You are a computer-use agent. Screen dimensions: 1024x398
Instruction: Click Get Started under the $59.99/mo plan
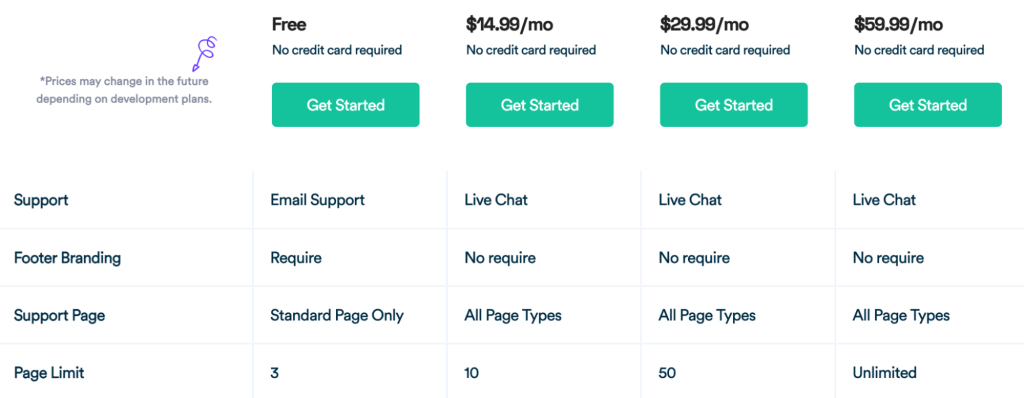(x=927, y=105)
